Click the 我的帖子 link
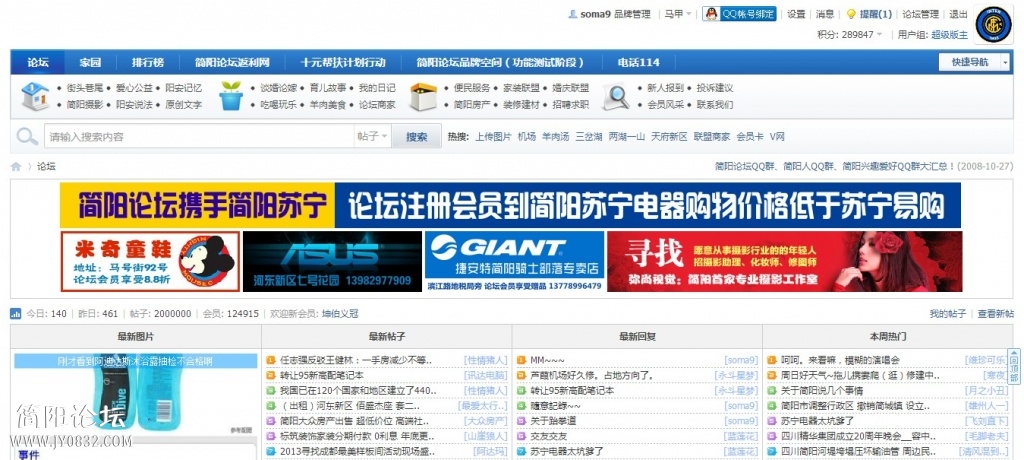The height and width of the screenshot is (460, 1024). tap(948, 314)
